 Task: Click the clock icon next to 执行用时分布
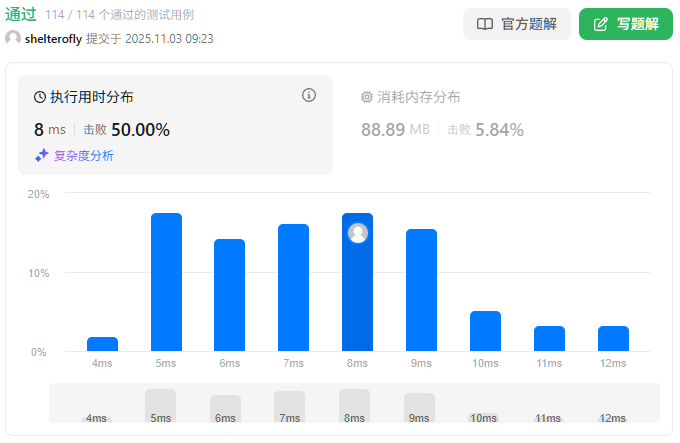pos(40,97)
